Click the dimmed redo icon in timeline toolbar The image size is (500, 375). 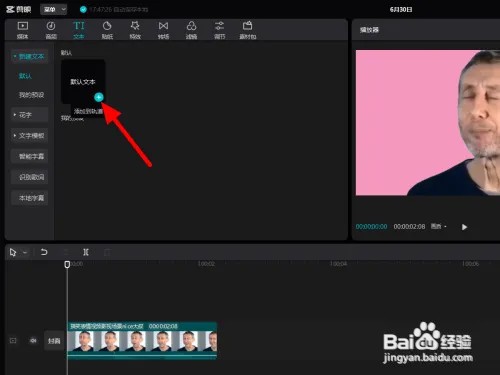click(x=66, y=252)
